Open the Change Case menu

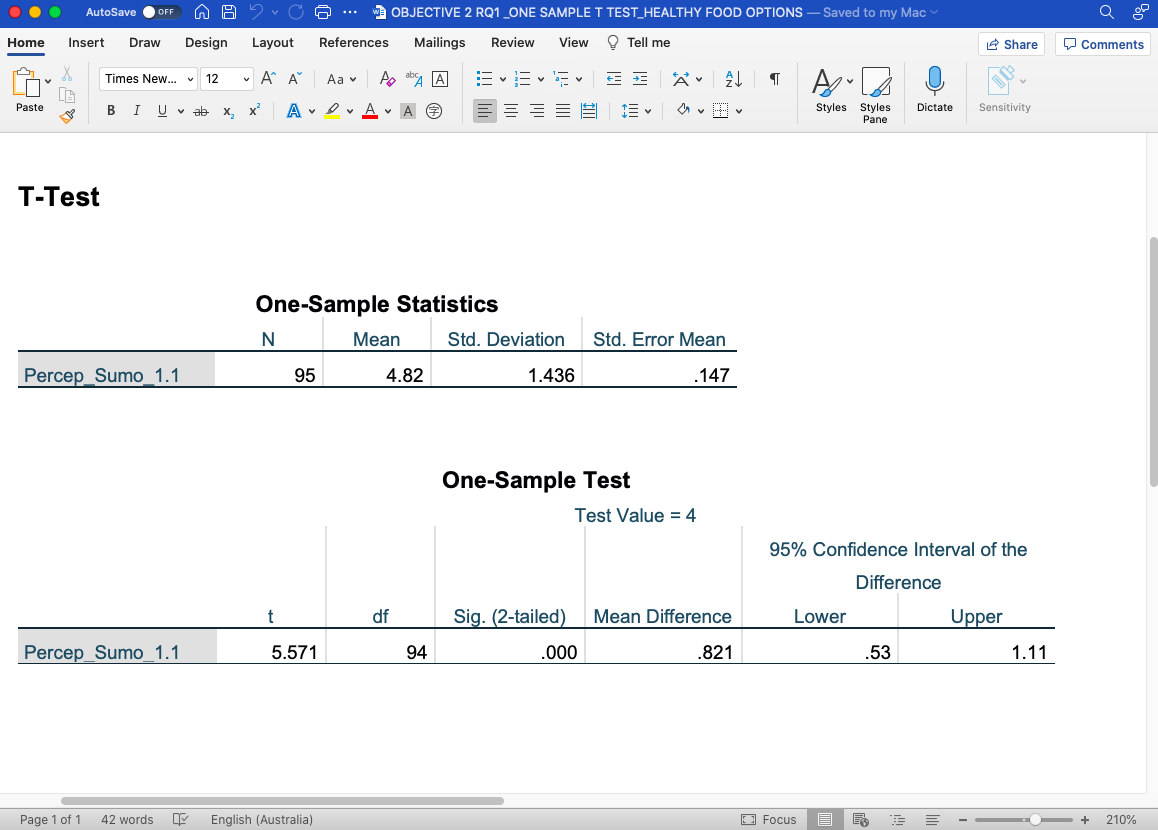tap(341, 79)
